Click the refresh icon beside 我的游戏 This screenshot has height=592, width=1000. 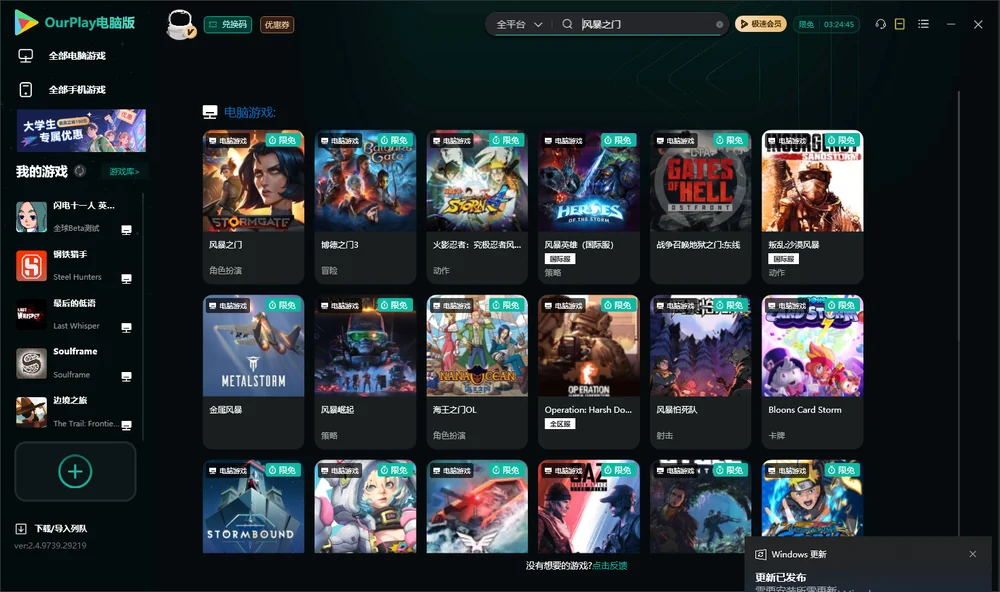[x=80, y=171]
